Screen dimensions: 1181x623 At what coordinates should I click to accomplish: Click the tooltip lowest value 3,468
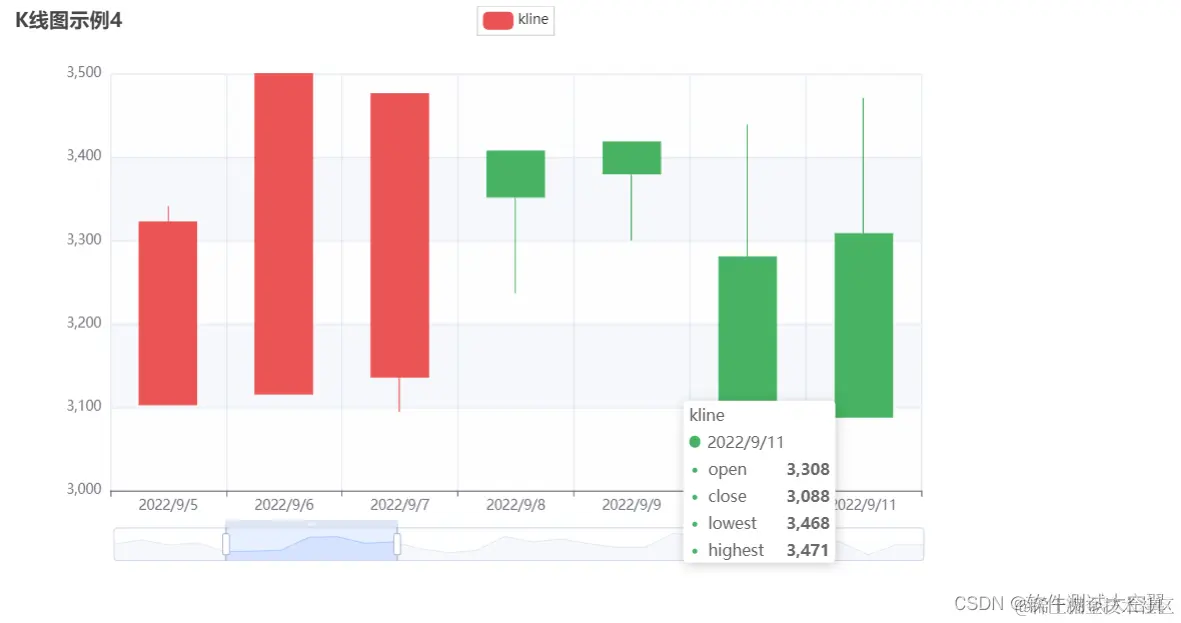808,524
